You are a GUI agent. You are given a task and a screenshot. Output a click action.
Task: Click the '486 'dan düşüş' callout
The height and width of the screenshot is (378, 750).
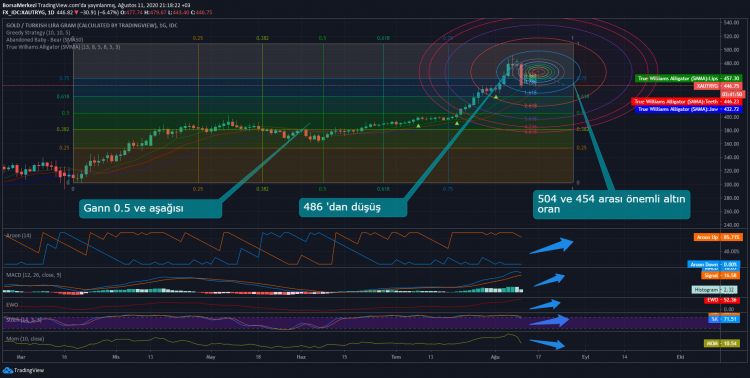pyautogui.click(x=353, y=207)
